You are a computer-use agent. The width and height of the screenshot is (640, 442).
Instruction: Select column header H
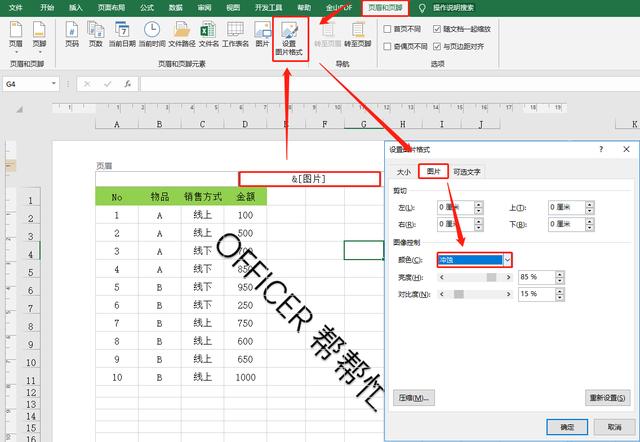(x=402, y=124)
